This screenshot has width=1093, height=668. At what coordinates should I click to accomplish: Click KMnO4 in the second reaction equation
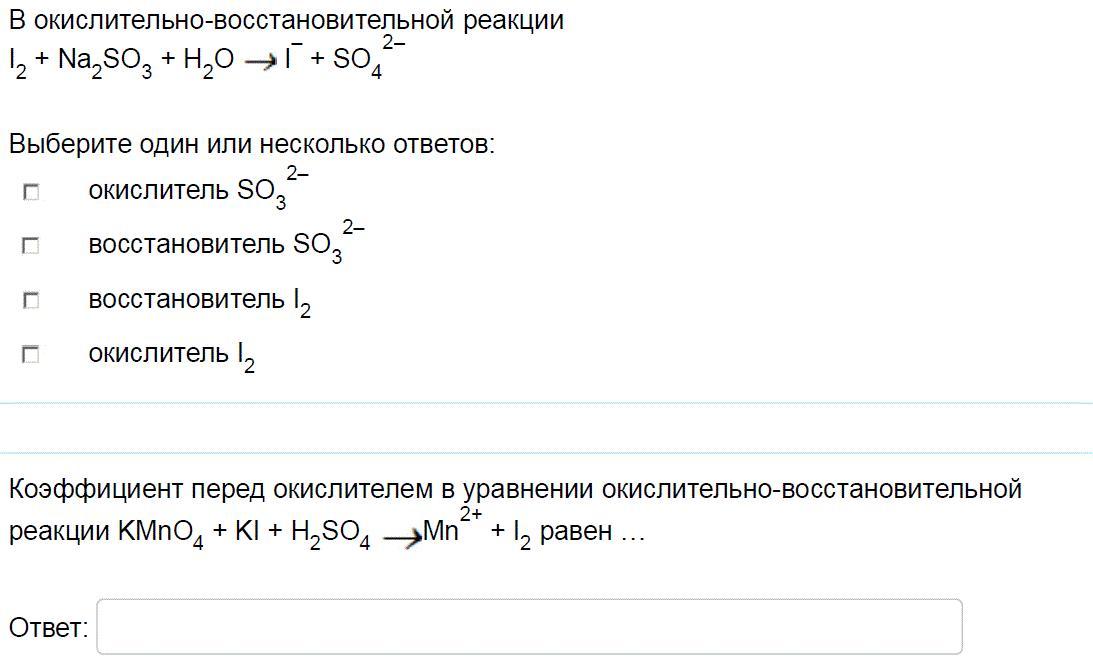pyautogui.click(x=160, y=533)
